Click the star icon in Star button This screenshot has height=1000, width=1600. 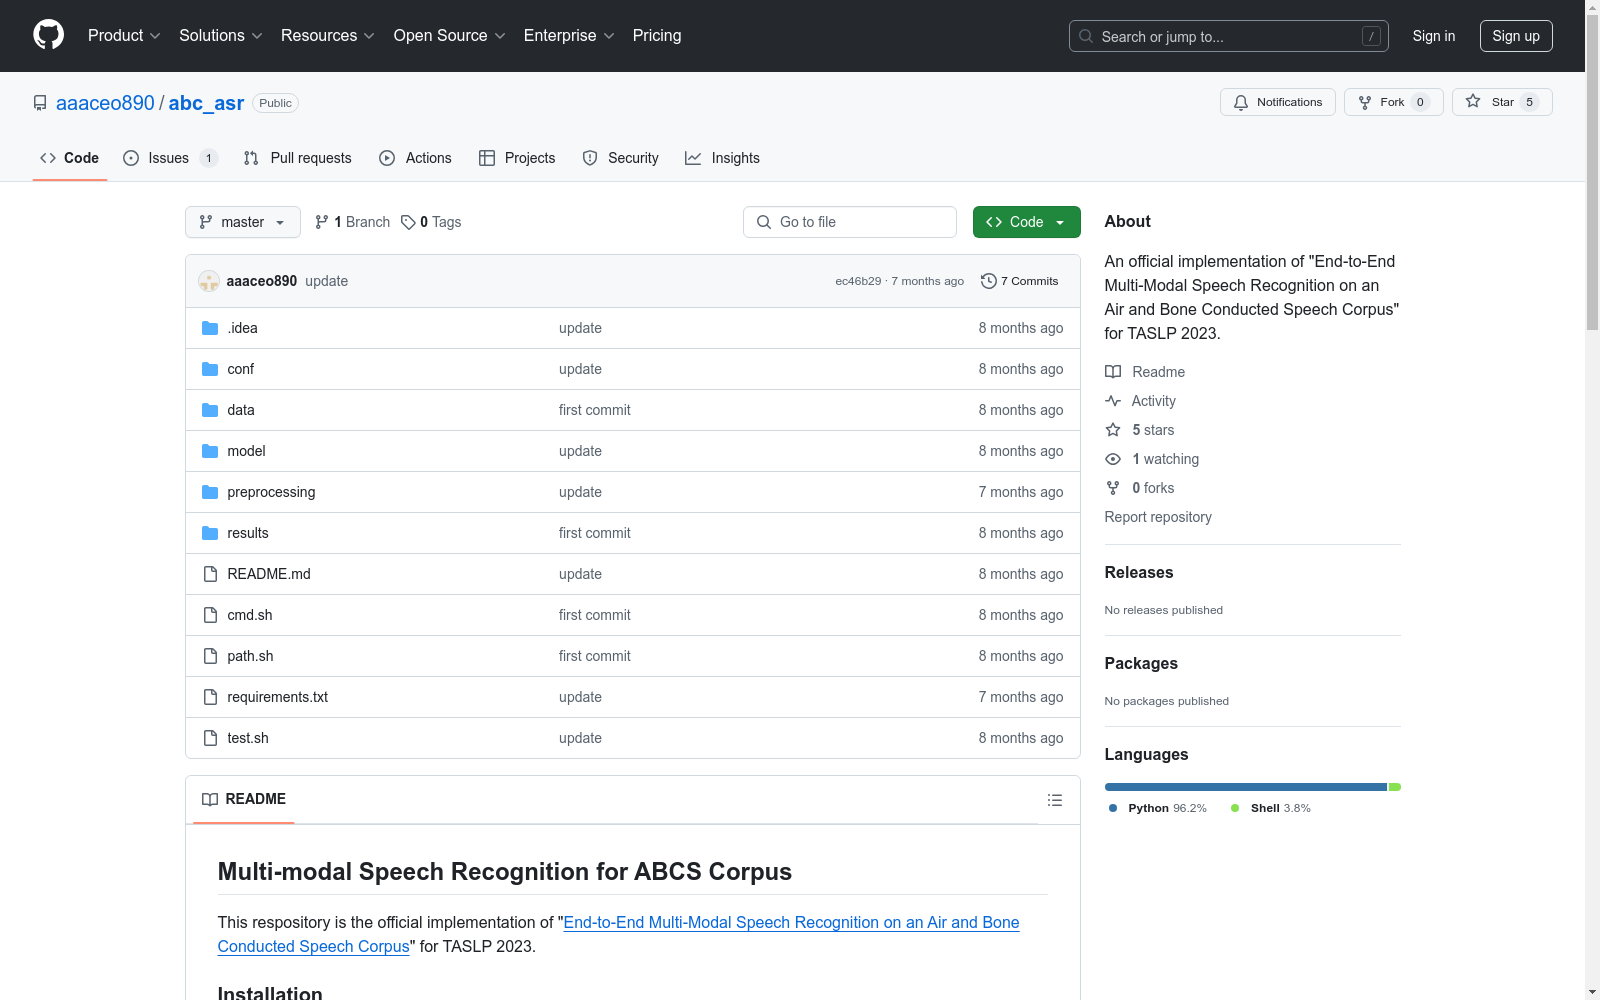[x=1473, y=101]
